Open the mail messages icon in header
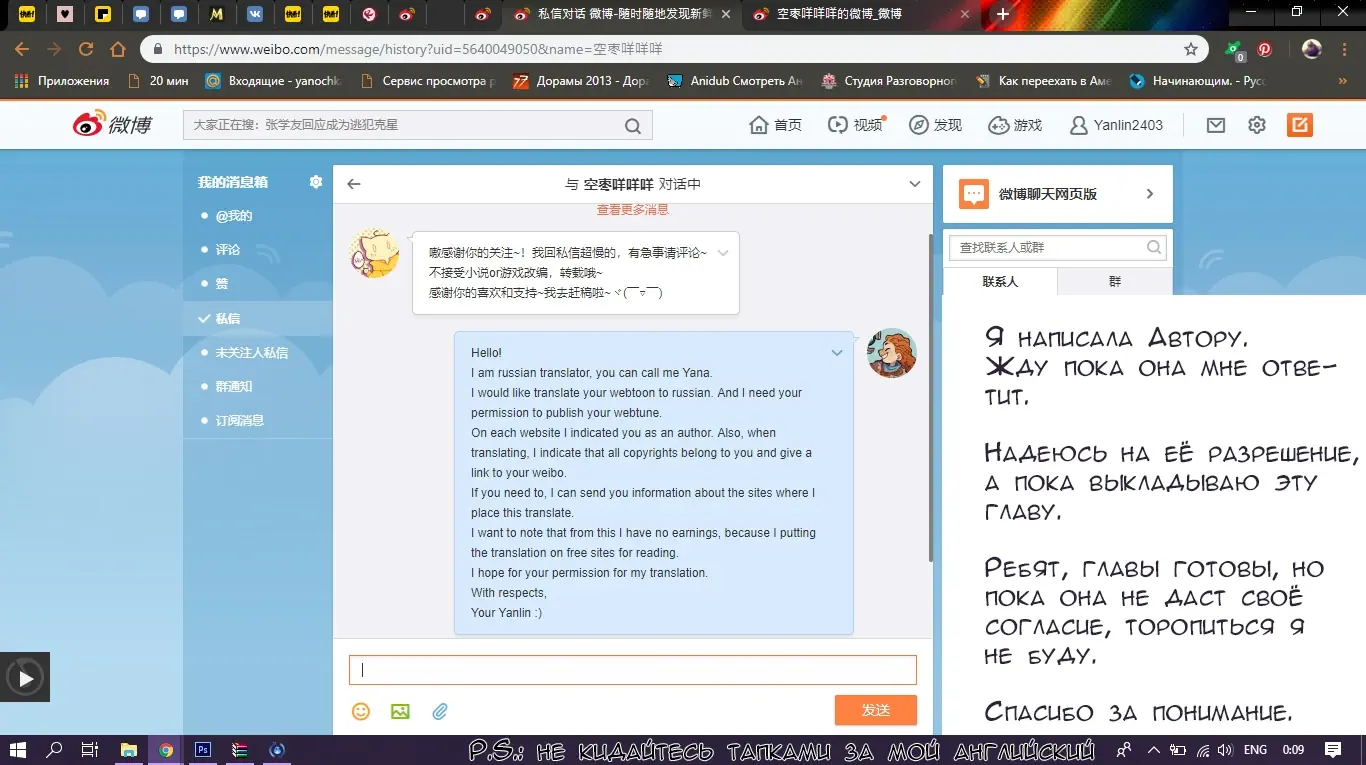This screenshot has height=765, width=1366. [x=1215, y=125]
